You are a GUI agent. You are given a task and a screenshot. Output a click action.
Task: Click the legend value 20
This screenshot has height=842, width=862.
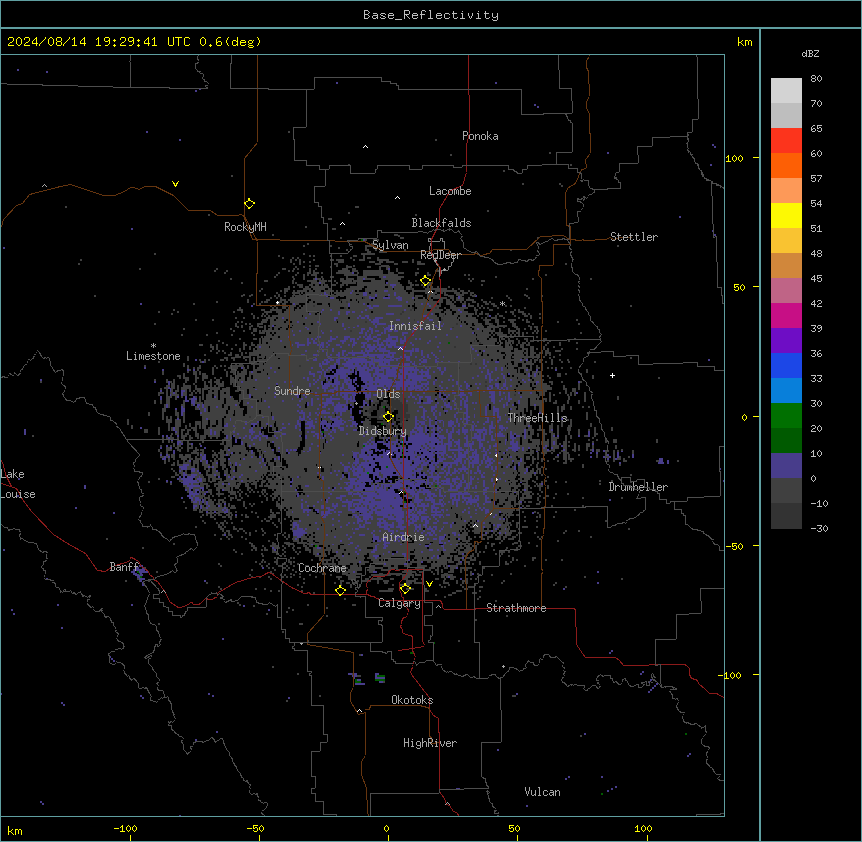(816, 428)
